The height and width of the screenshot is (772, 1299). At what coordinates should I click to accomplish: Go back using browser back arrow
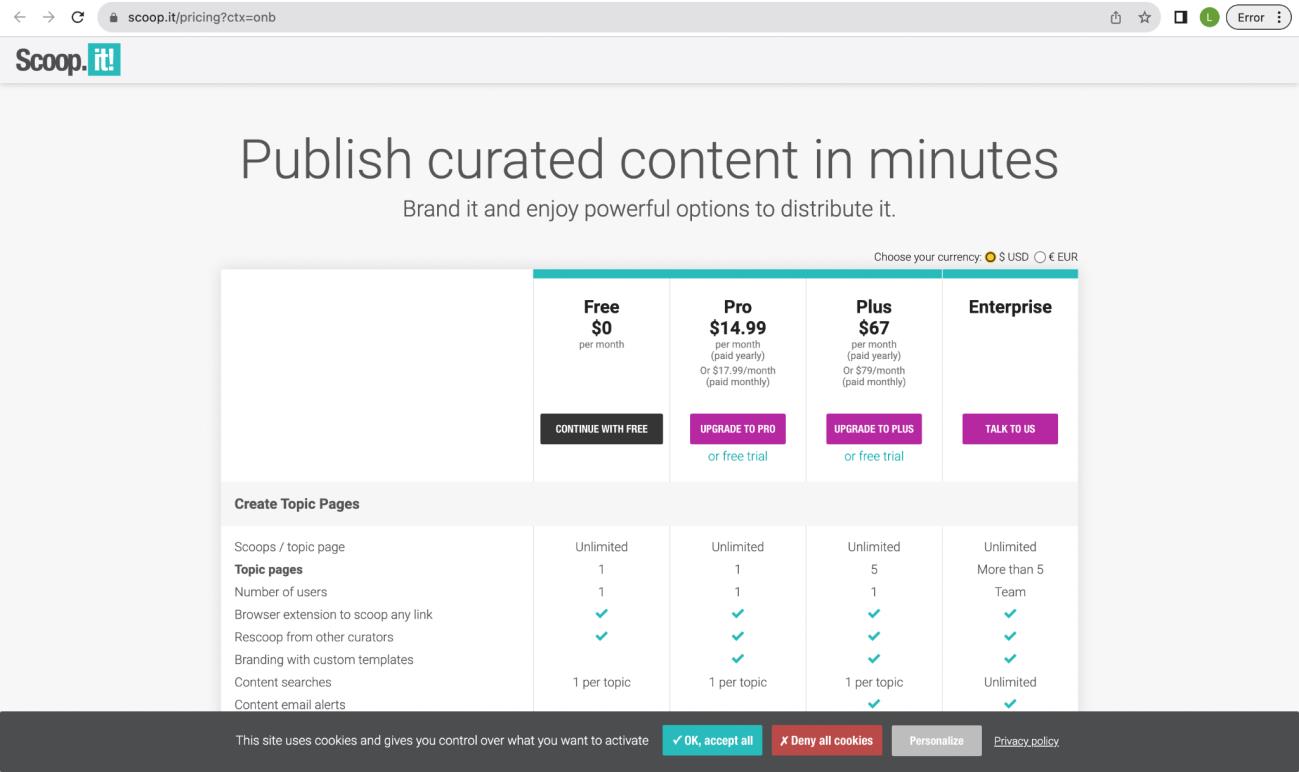pos(20,17)
